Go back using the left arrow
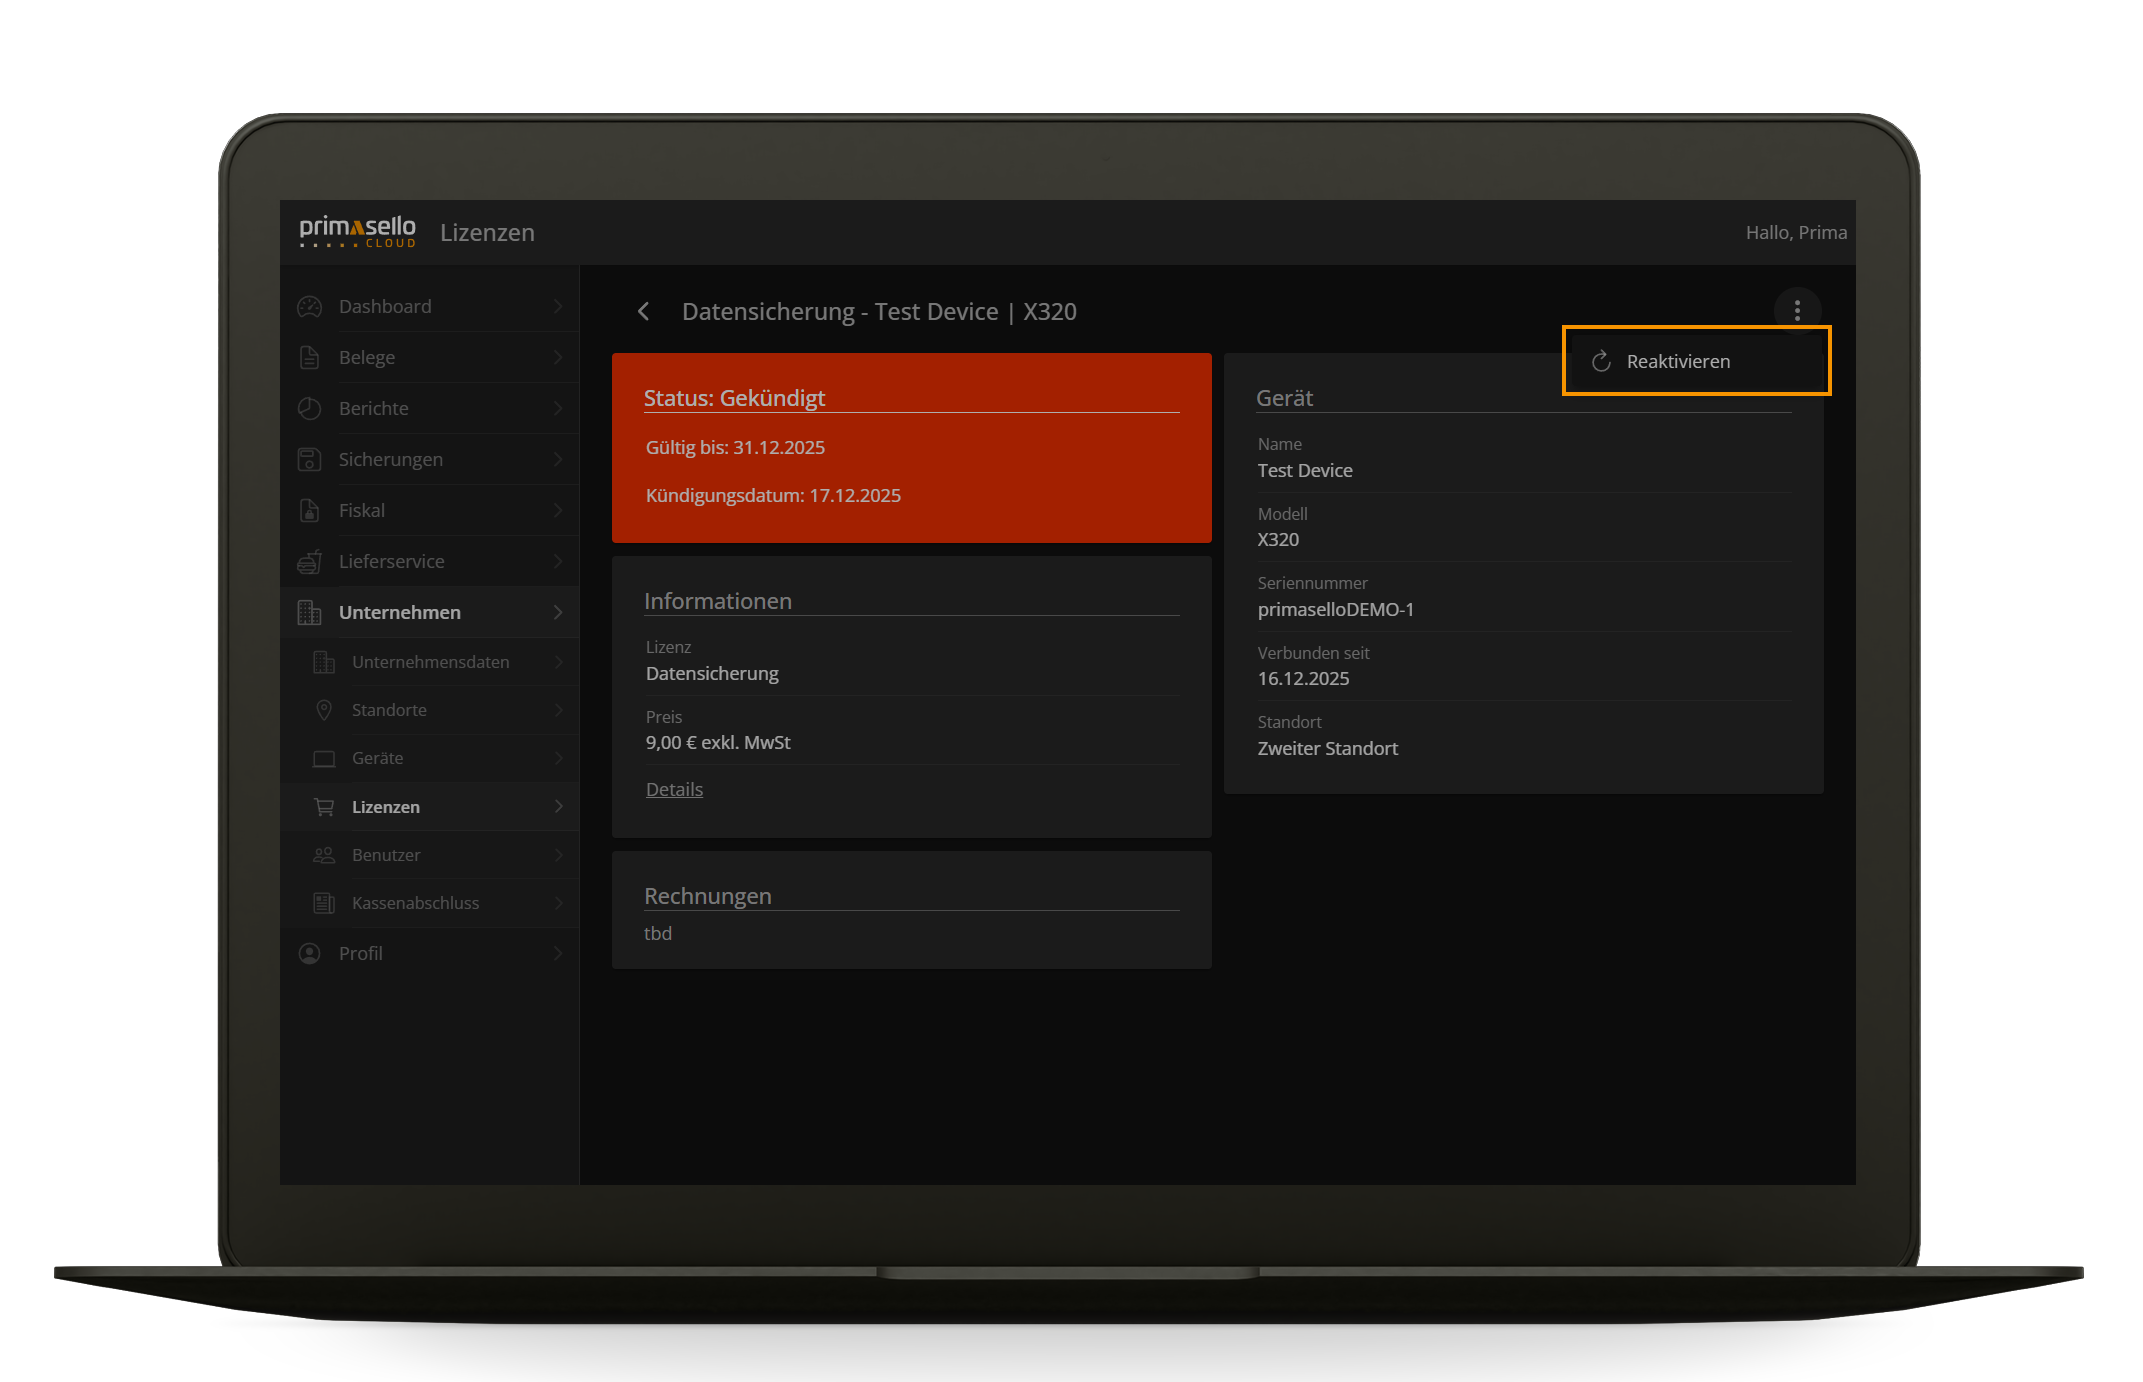Viewport: 2143px width, 1382px height. 644,312
